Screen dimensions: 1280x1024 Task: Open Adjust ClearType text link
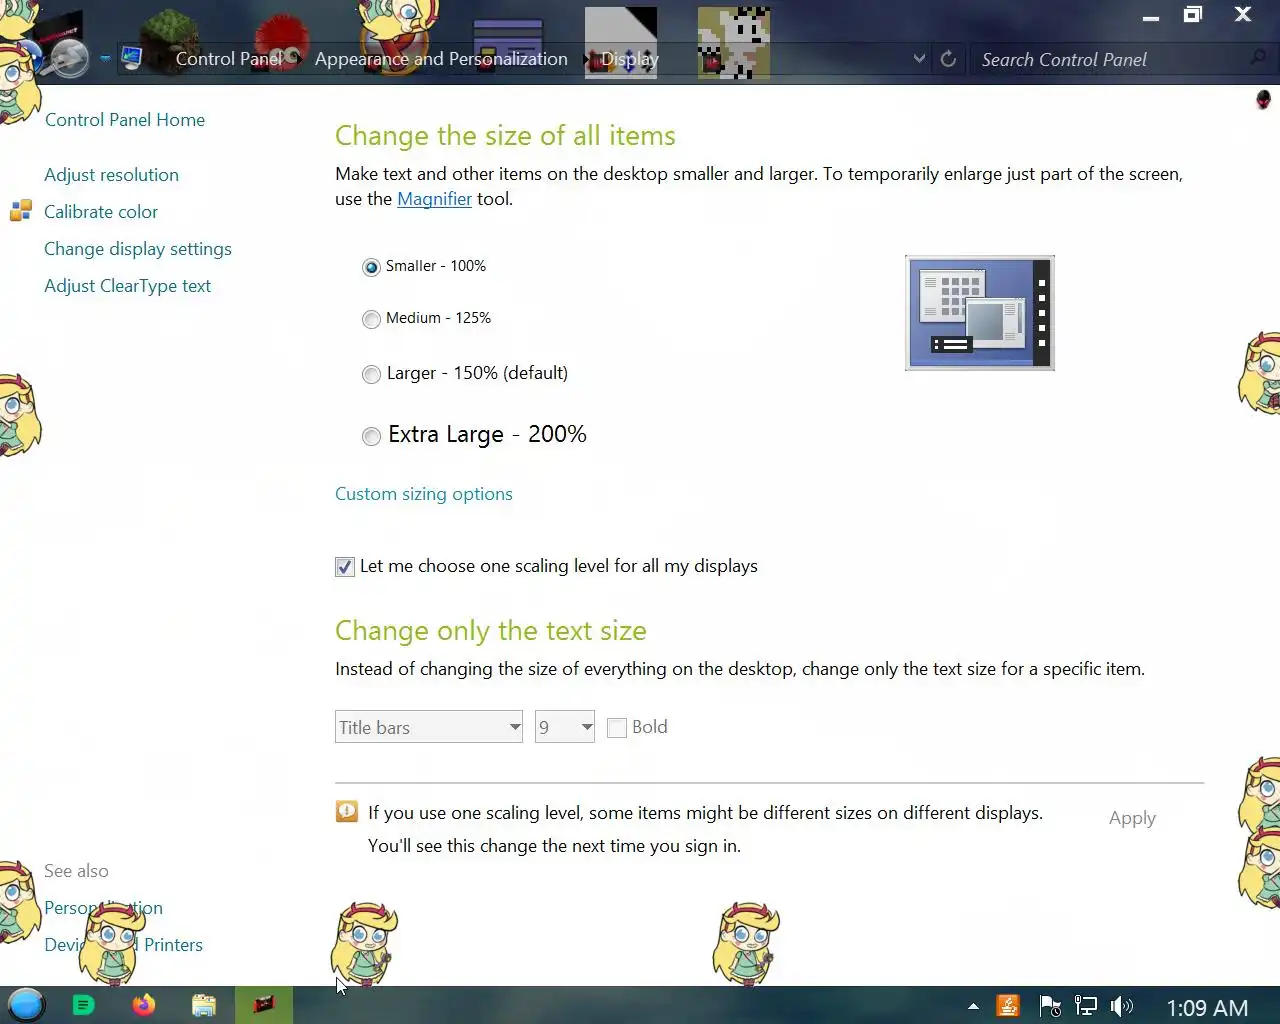pyautogui.click(x=127, y=286)
